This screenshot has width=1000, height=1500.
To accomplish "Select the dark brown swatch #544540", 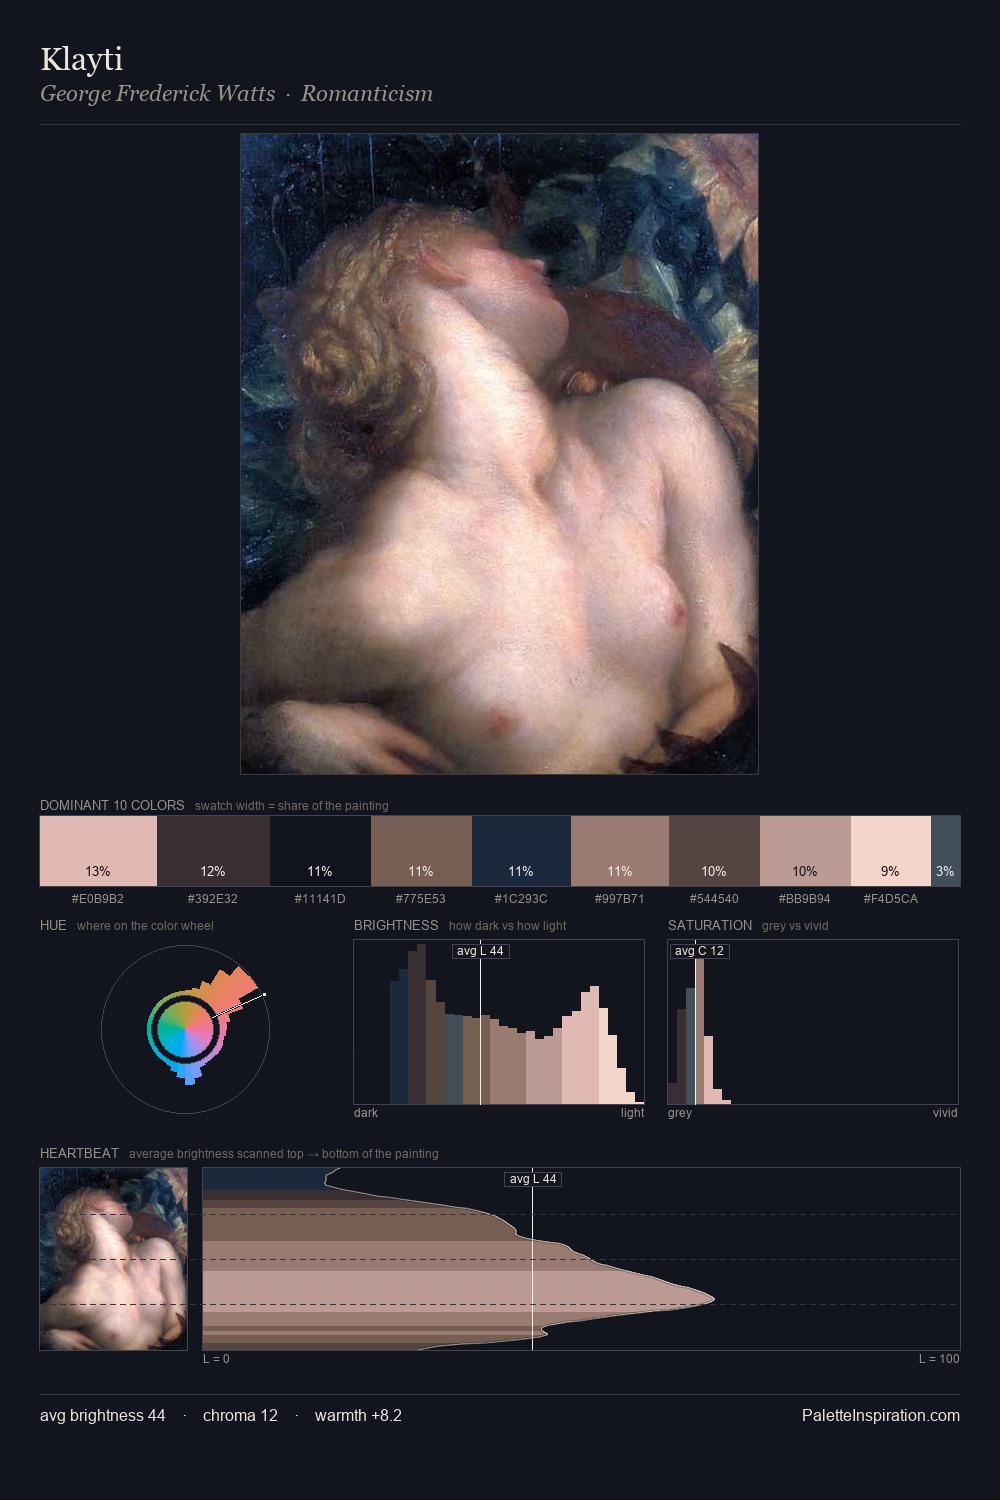I will click(x=714, y=851).
